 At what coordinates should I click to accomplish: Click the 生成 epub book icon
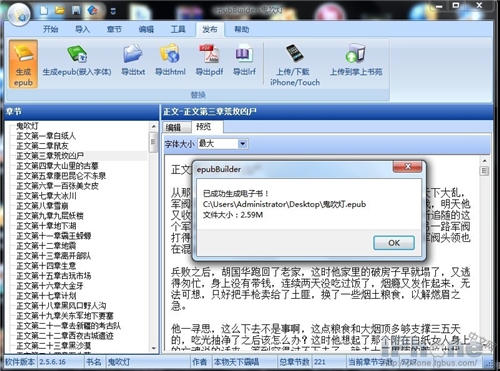(x=23, y=53)
